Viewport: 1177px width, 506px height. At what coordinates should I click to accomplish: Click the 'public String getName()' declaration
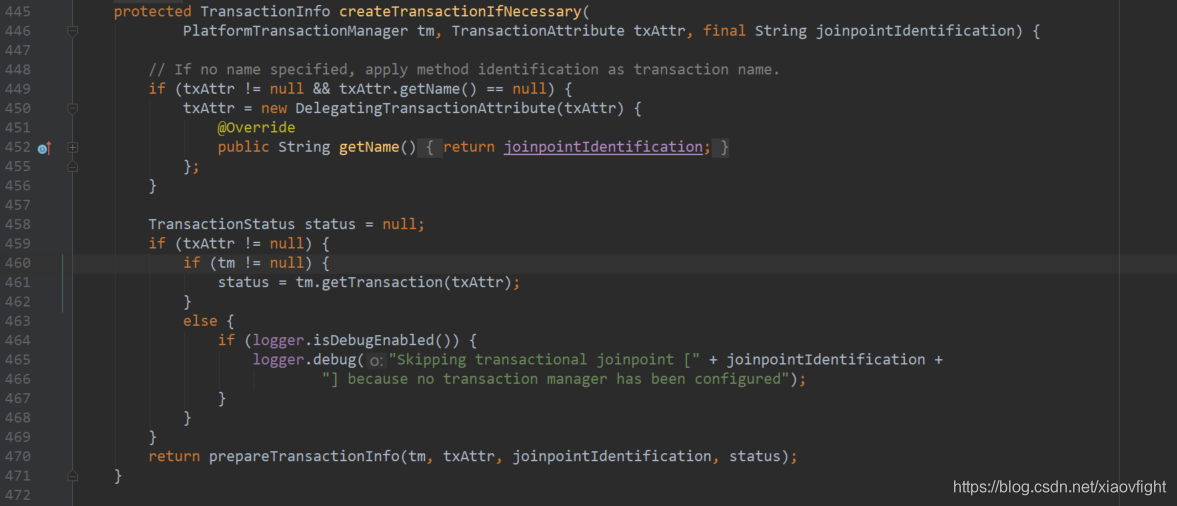tap(317, 147)
